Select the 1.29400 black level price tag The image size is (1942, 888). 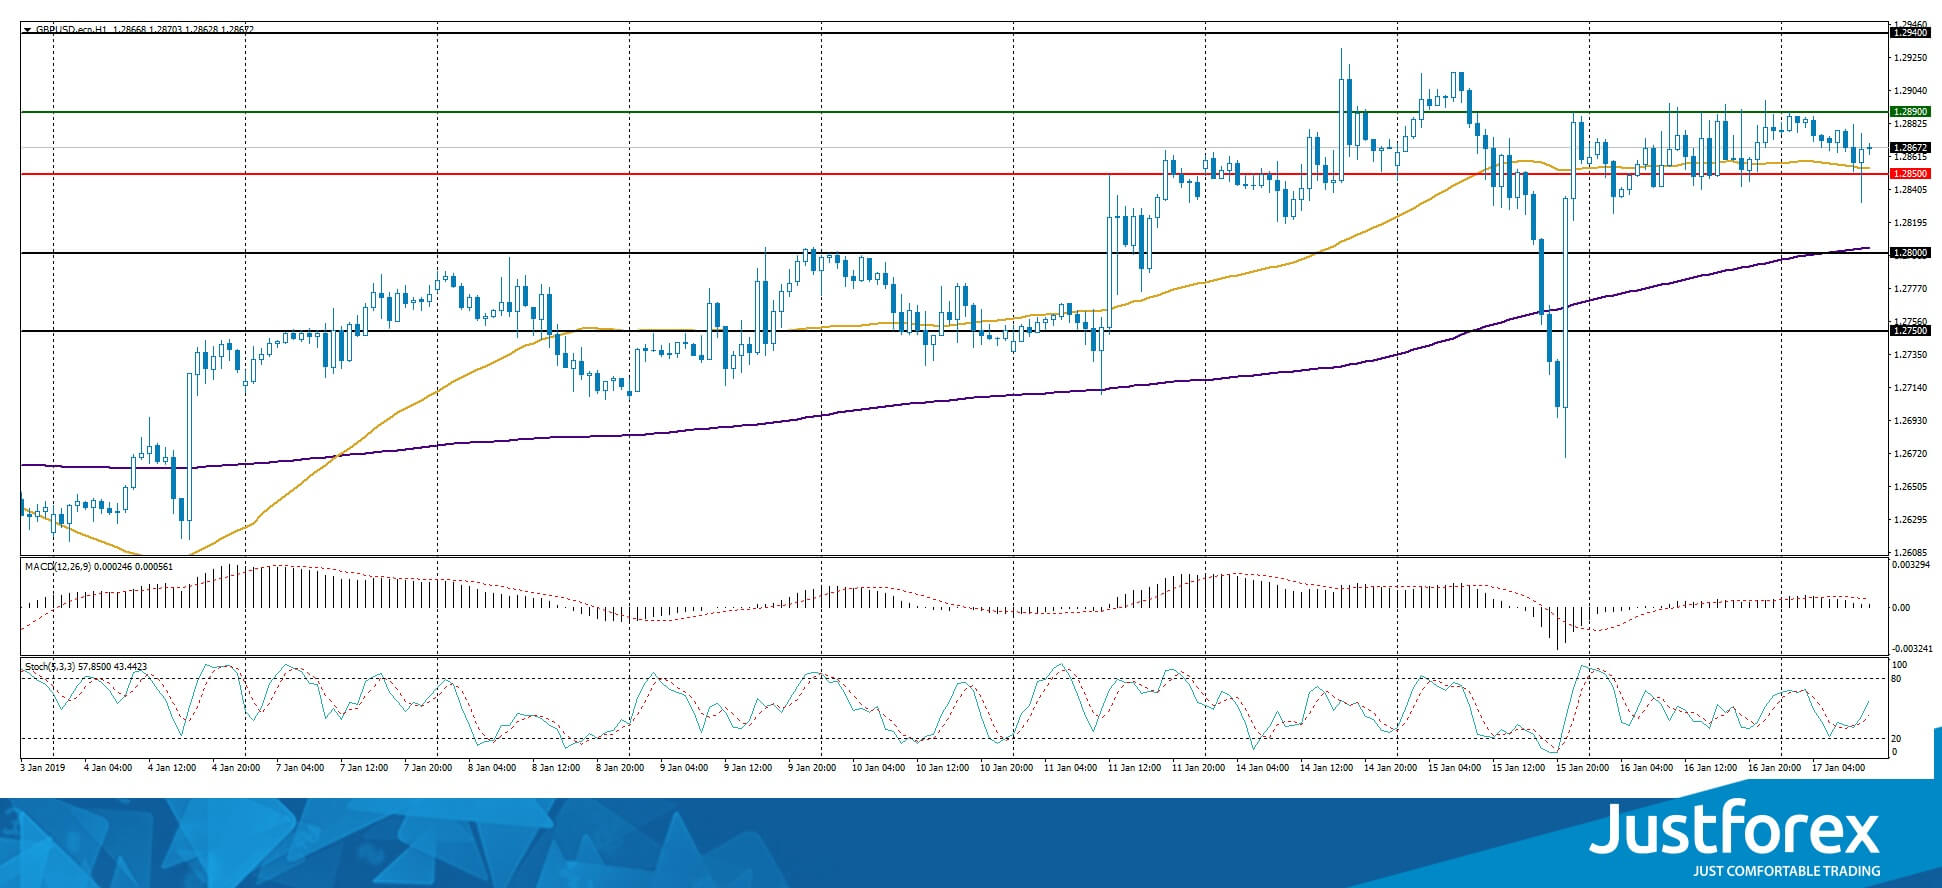point(1909,33)
